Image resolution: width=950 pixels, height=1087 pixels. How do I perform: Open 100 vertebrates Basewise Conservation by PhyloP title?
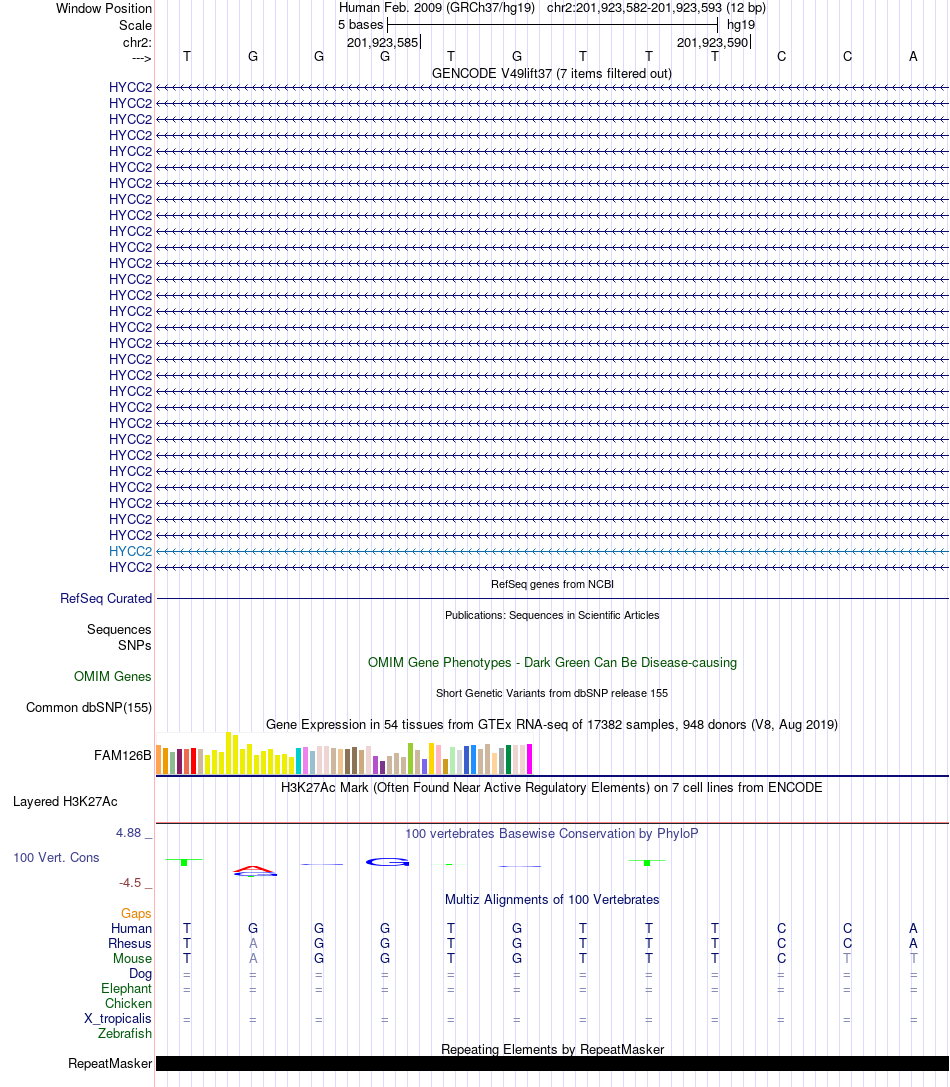pyautogui.click(x=552, y=833)
